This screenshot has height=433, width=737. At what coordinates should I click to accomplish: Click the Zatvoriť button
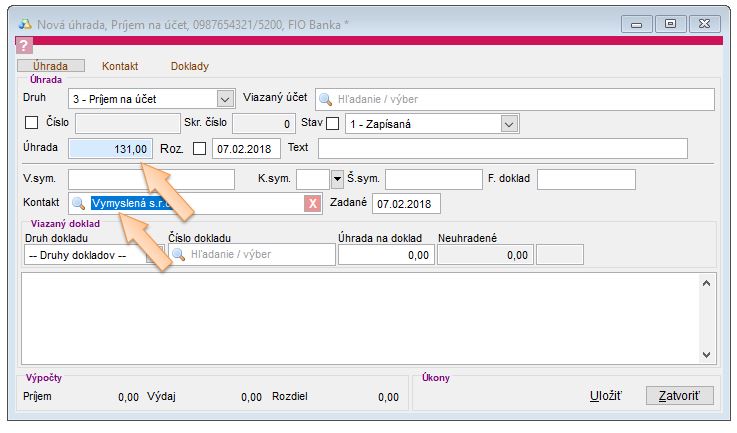678,396
